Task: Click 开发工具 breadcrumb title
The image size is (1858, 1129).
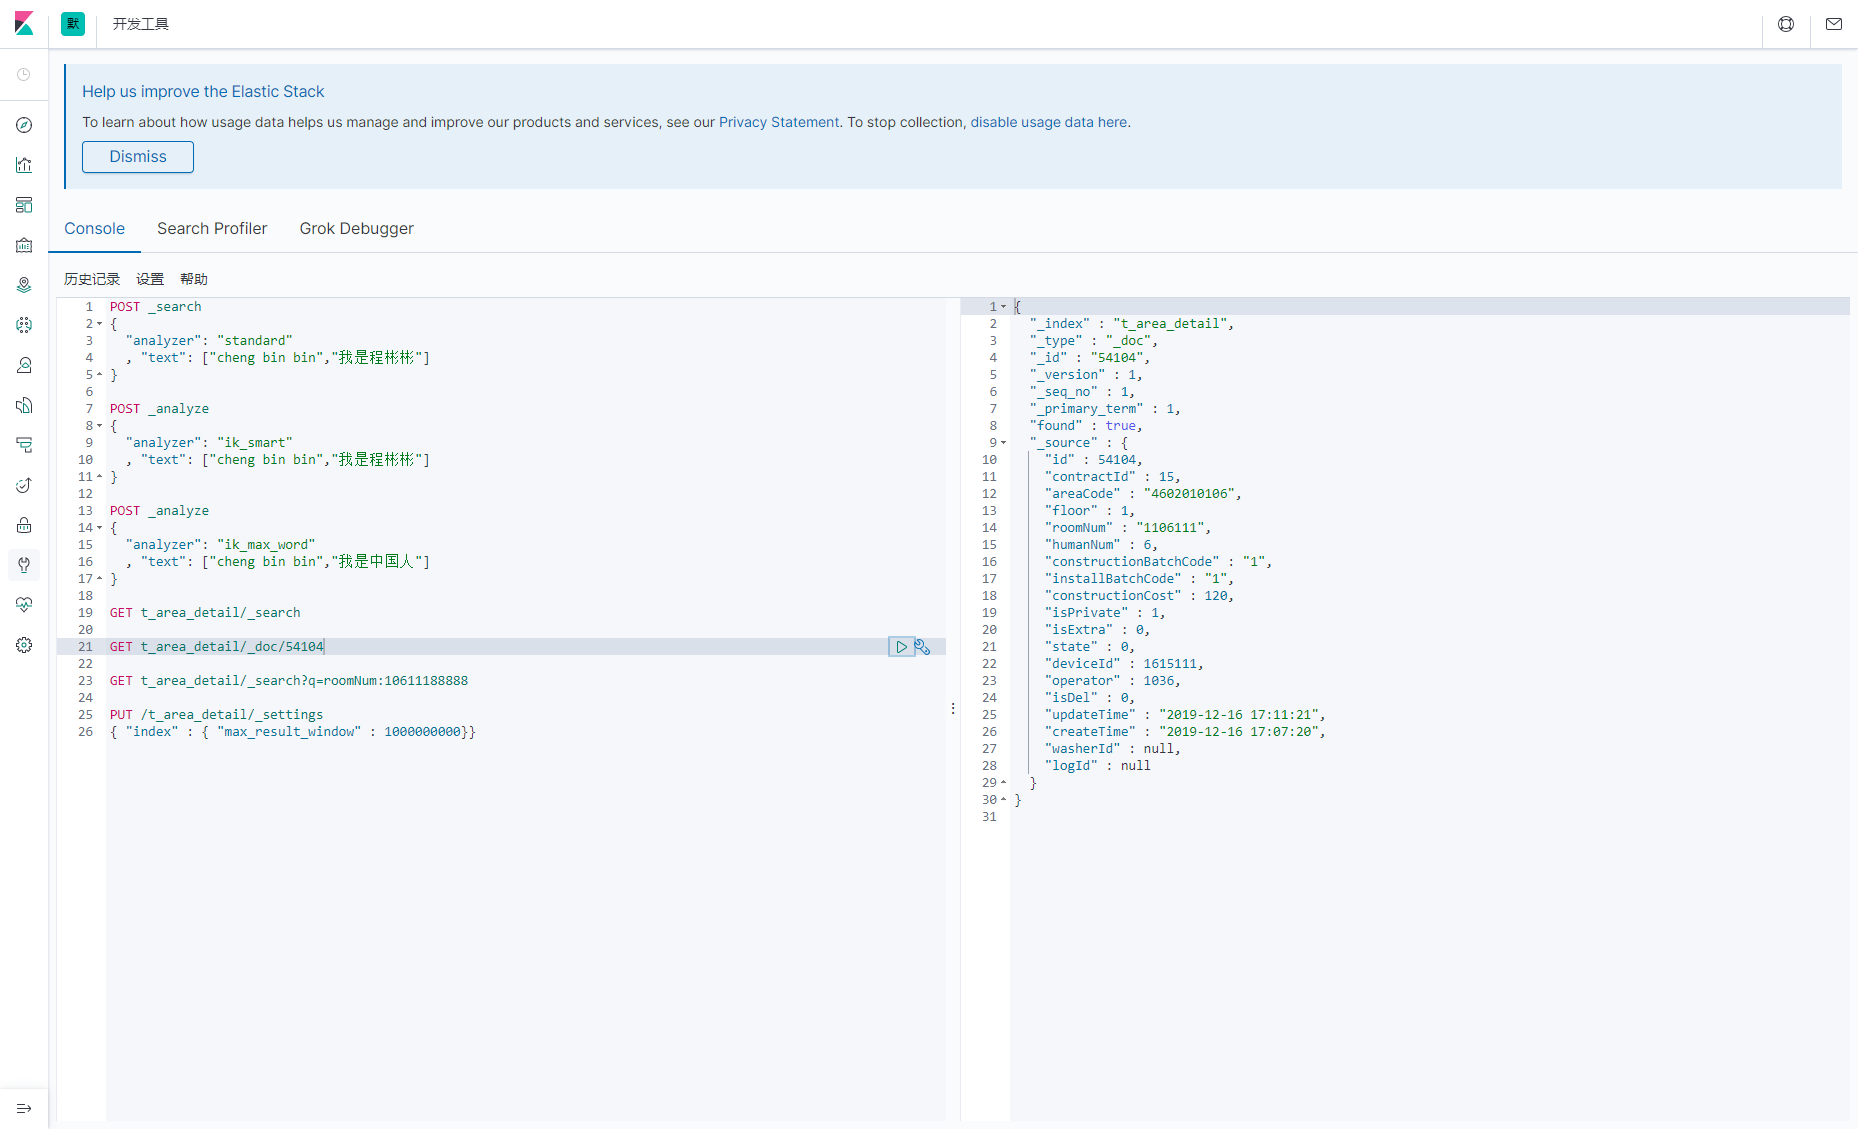Action: (x=141, y=24)
